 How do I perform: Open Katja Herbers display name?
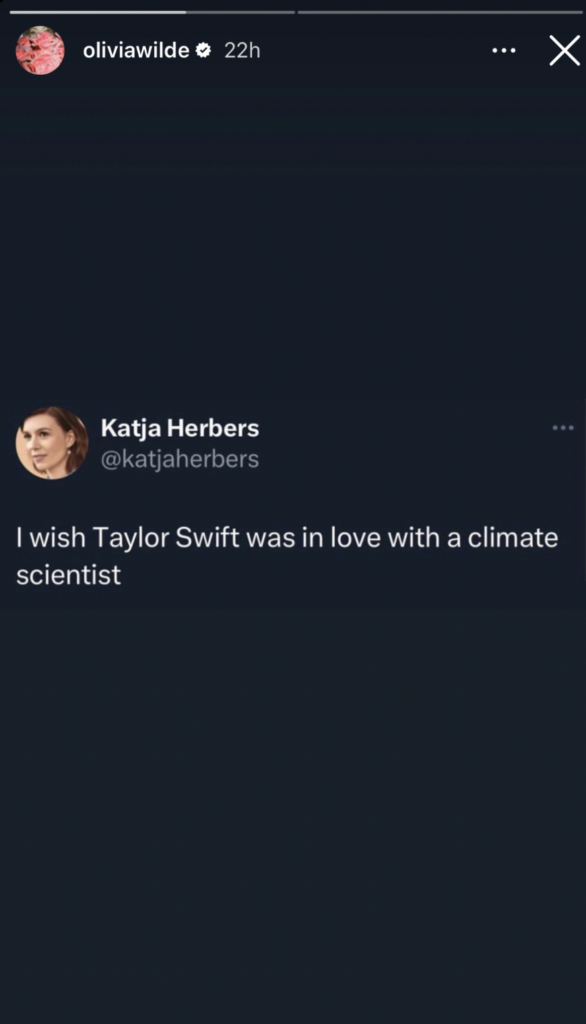point(180,428)
